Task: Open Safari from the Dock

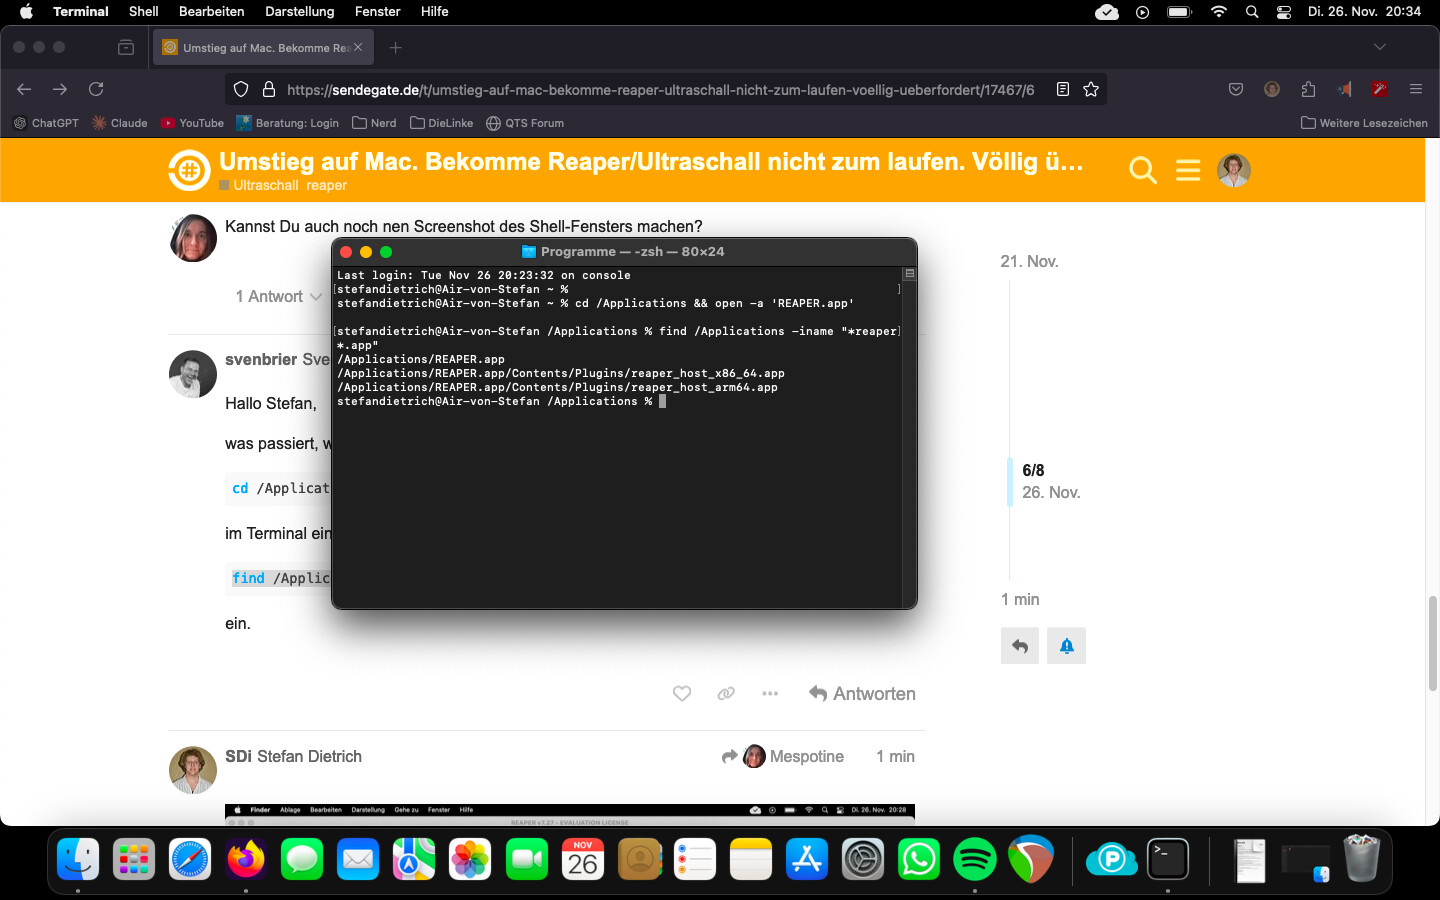Action: 190,859
